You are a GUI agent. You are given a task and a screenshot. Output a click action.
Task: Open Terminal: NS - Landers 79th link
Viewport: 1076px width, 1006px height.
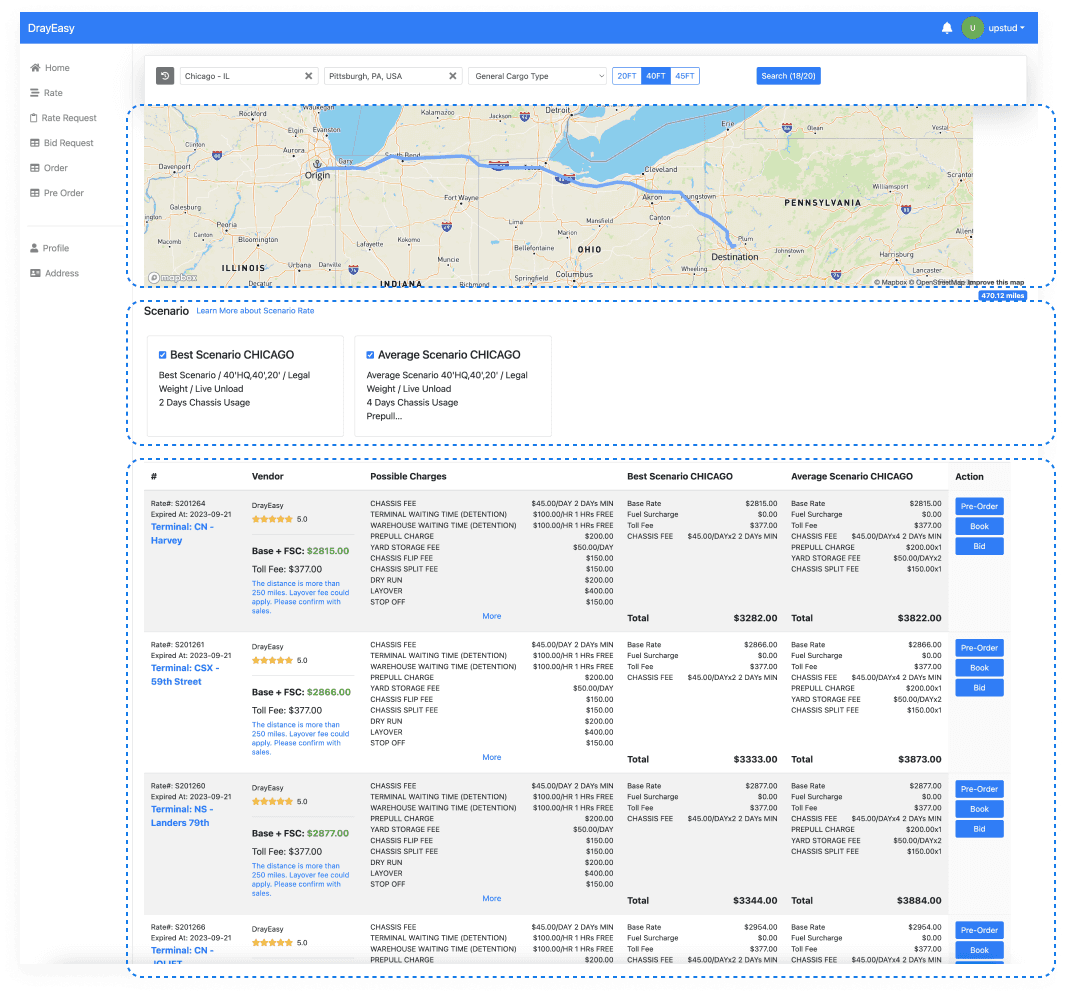pyautogui.click(x=182, y=816)
